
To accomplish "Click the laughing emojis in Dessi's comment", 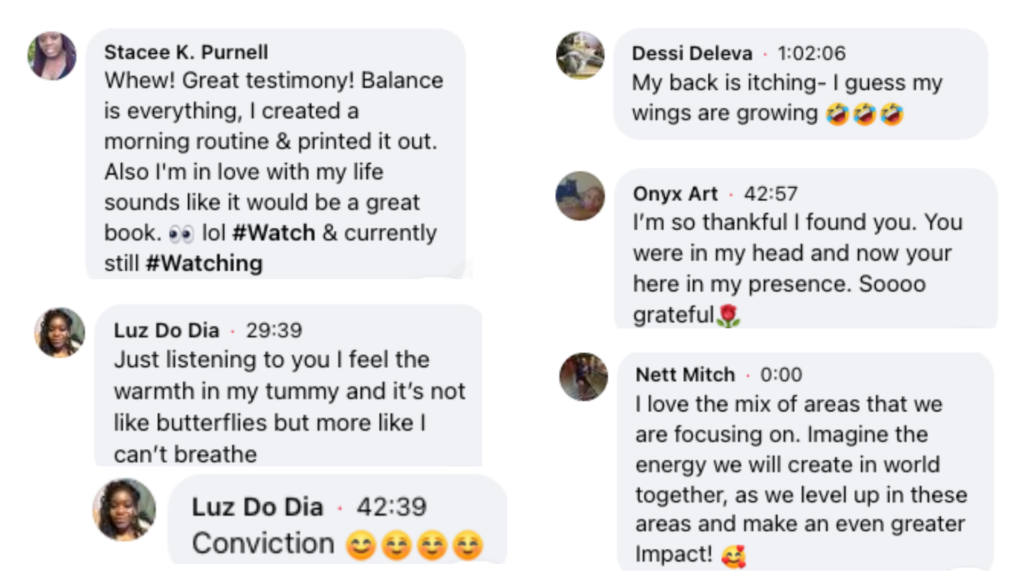I will [x=865, y=114].
